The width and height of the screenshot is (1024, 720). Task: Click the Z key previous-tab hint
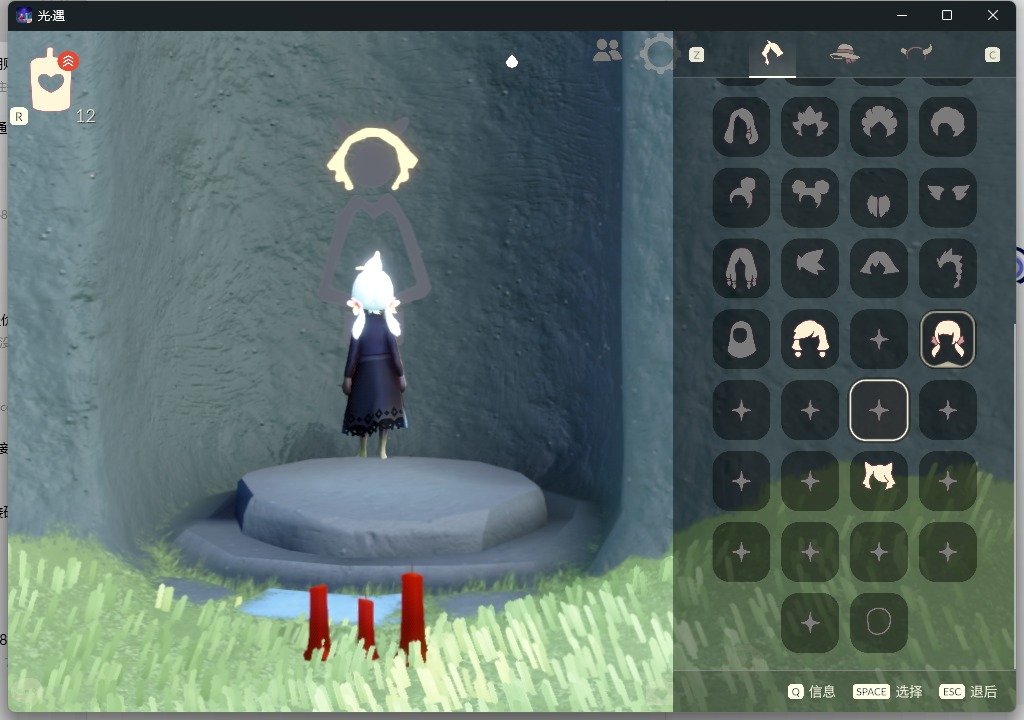(696, 55)
